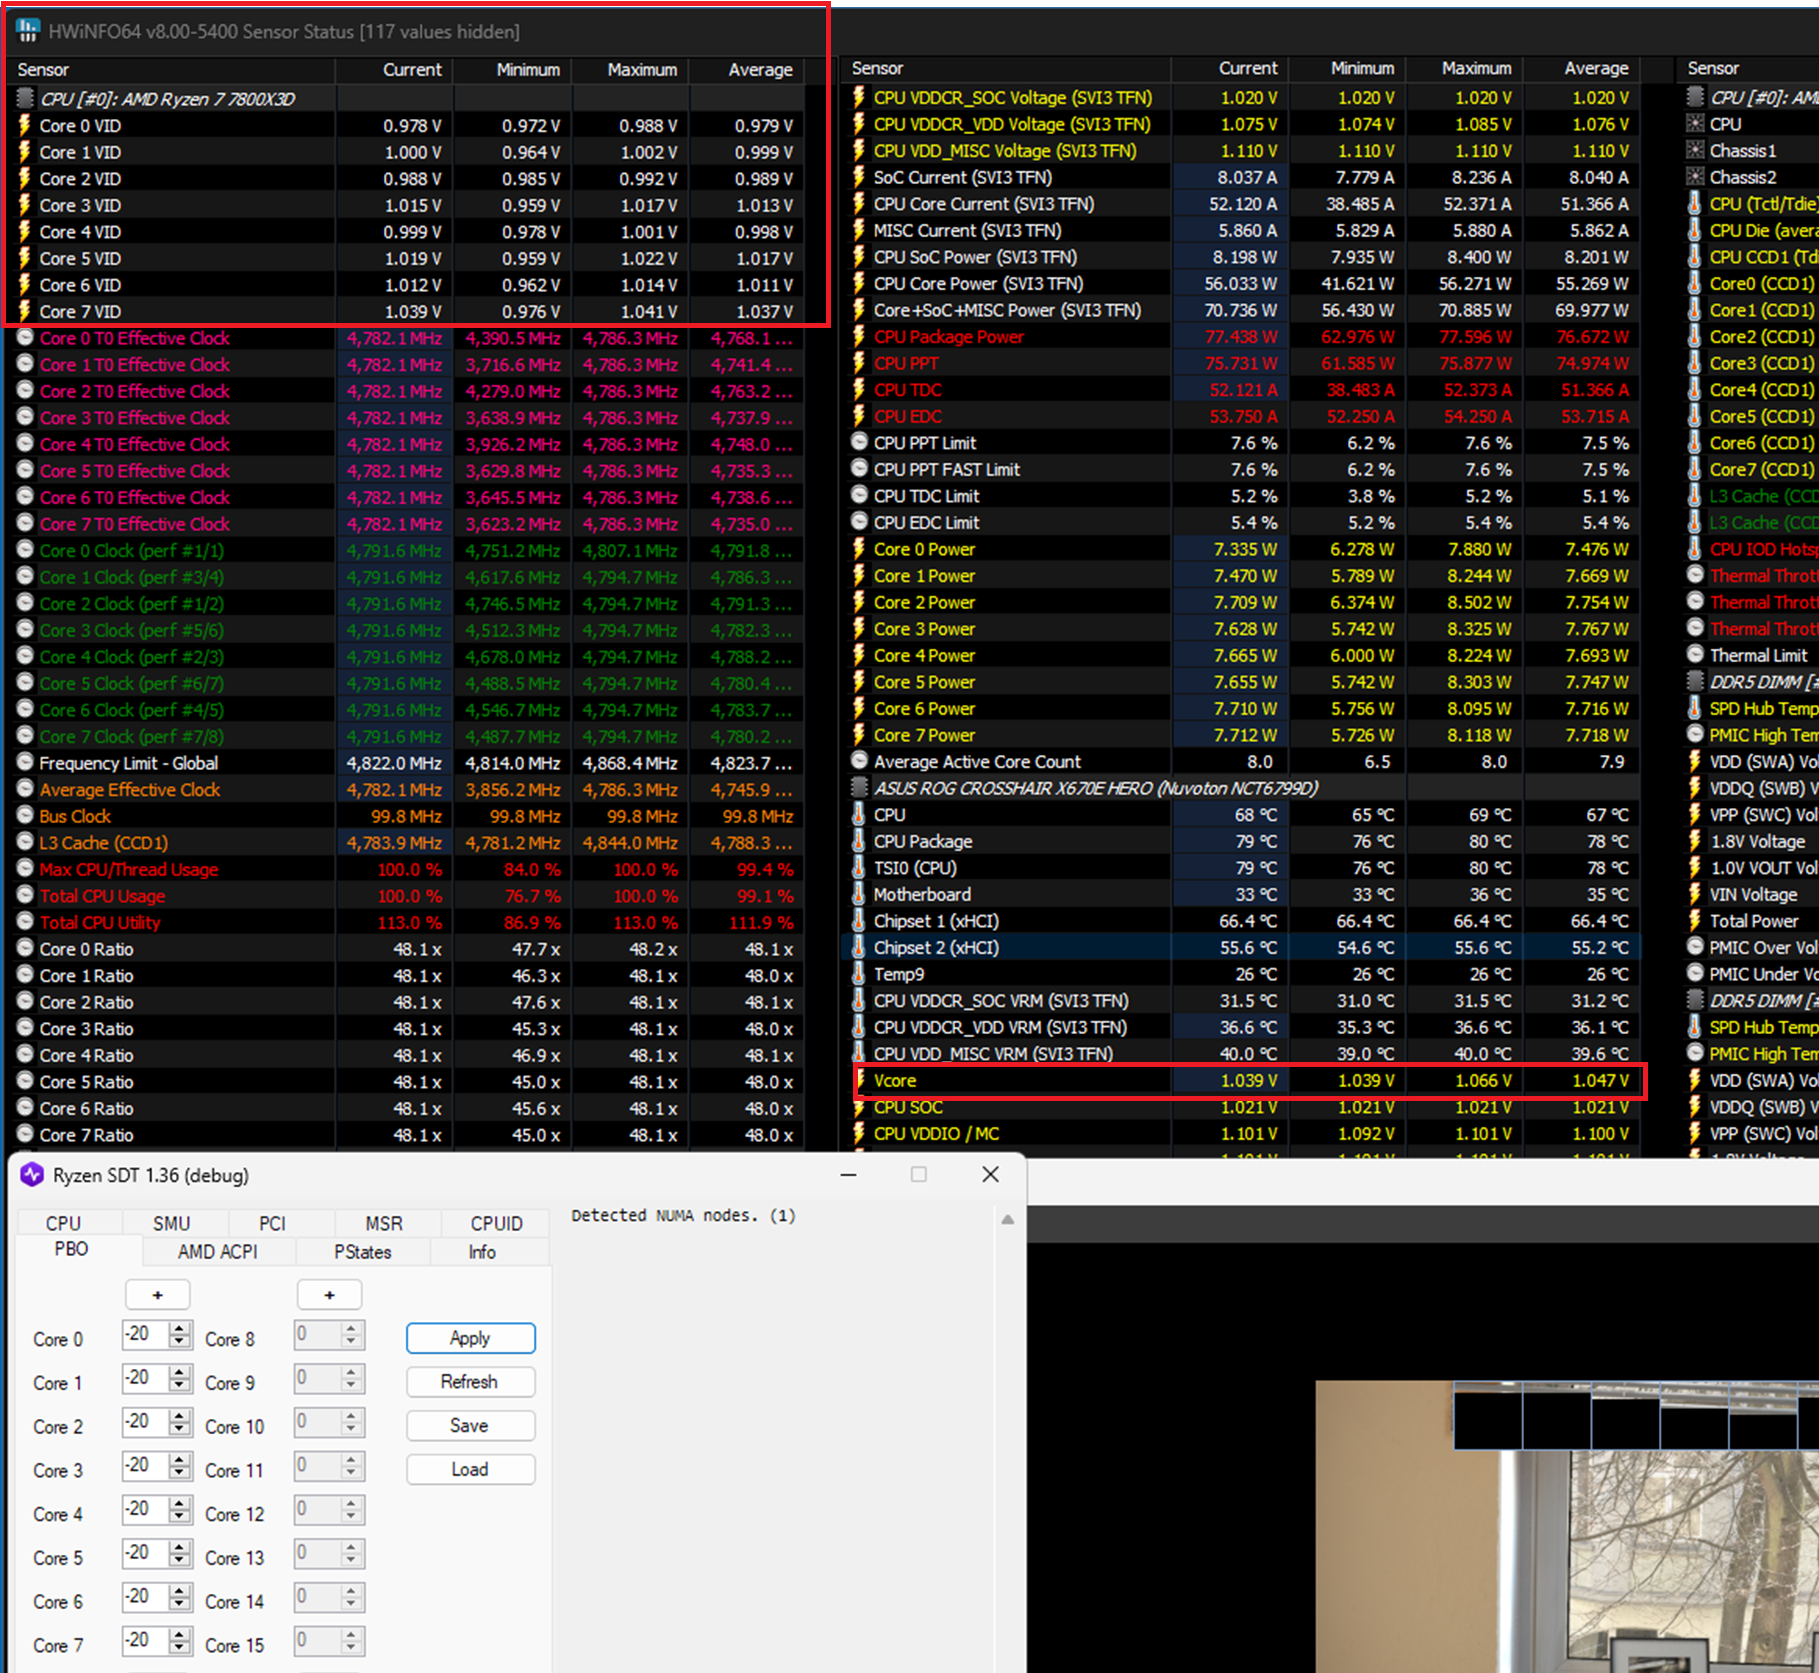The image size is (1819, 1673).
Task: Click the plus button above Core 8 offset
Action: click(329, 1295)
